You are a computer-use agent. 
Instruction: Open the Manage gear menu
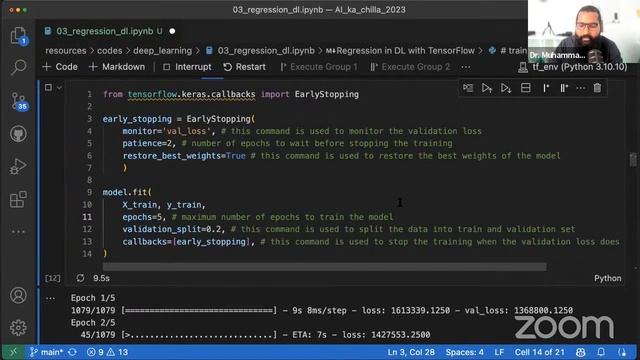click(x=18, y=327)
